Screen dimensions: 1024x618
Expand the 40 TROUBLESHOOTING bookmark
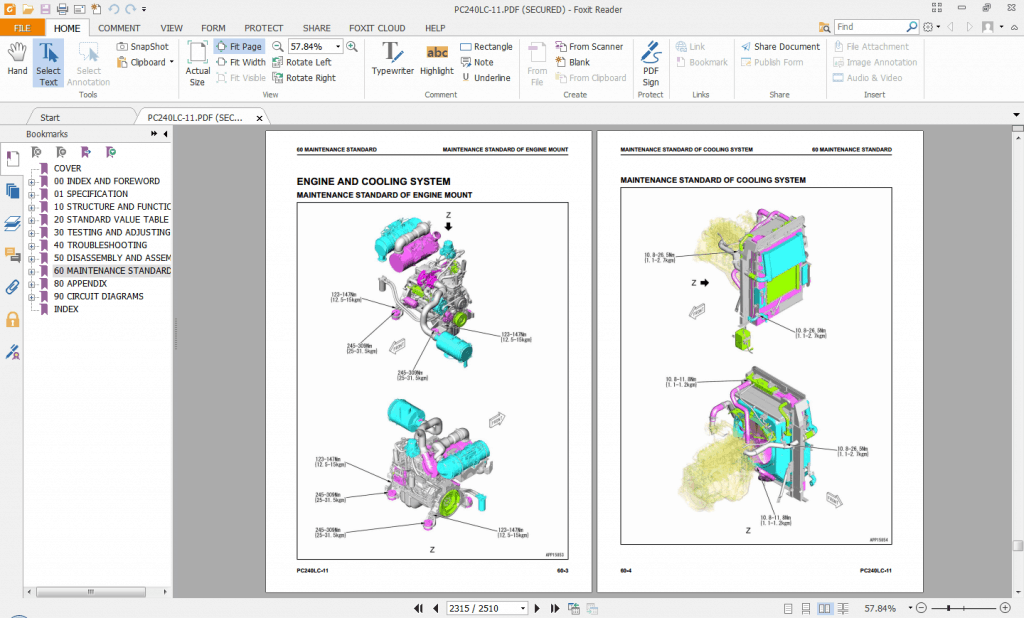pyautogui.click(x=31, y=246)
